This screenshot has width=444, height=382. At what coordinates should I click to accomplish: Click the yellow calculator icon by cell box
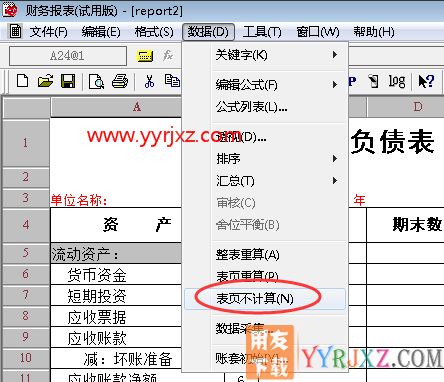point(145,56)
